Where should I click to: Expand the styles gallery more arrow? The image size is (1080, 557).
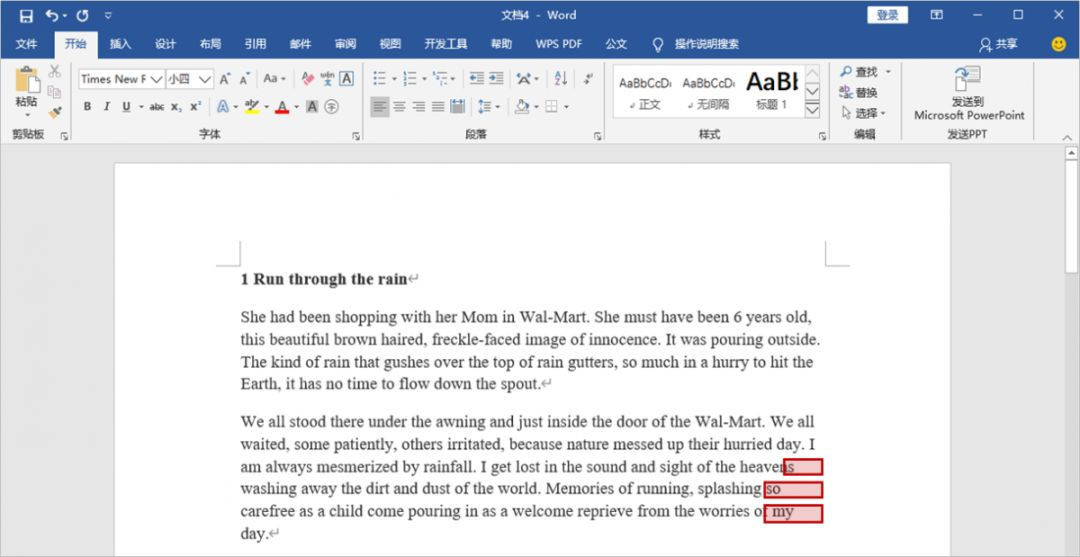[x=812, y=109]
